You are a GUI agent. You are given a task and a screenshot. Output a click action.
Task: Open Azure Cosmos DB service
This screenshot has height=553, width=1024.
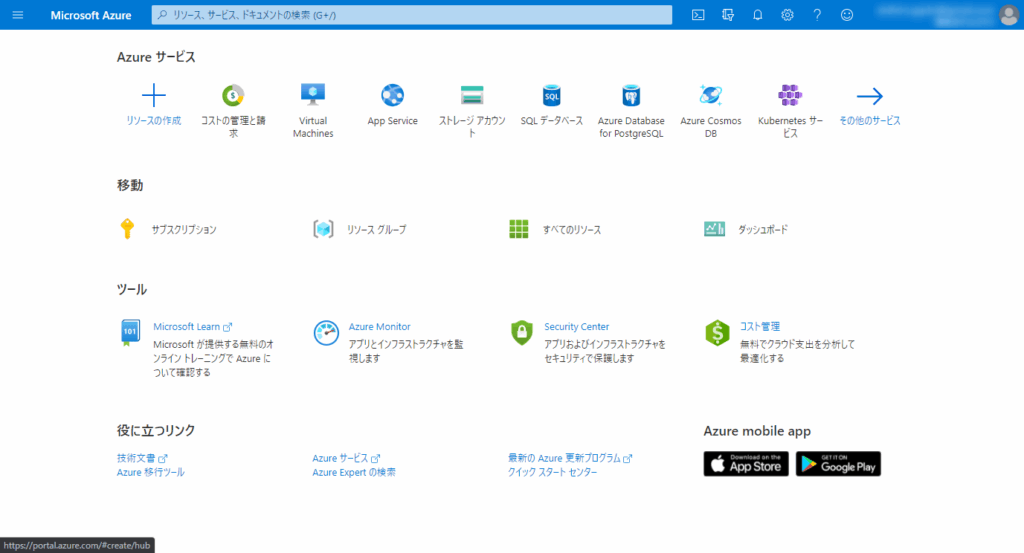coord(711,95)
